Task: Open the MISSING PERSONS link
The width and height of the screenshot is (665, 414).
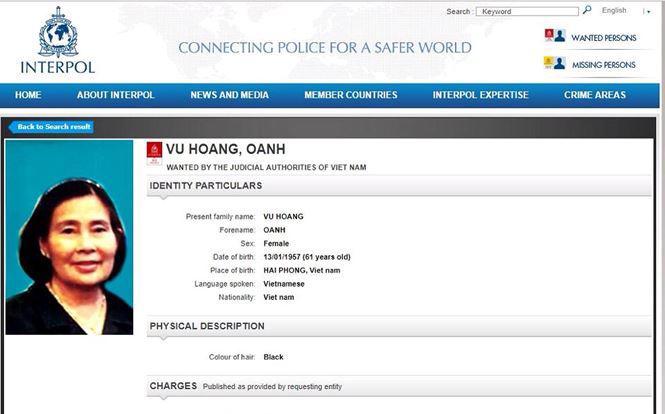Action: pyautogui.click(x=603, y=65)
